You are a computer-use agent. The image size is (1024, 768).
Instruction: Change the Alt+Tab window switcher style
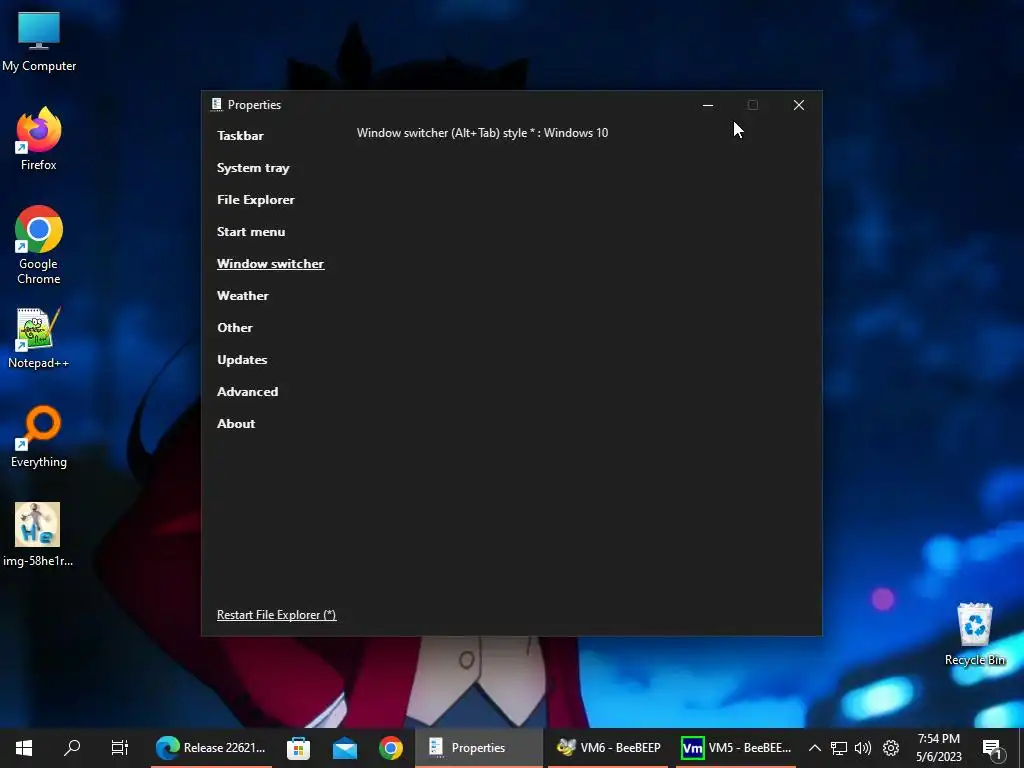(x=482, y=133)
